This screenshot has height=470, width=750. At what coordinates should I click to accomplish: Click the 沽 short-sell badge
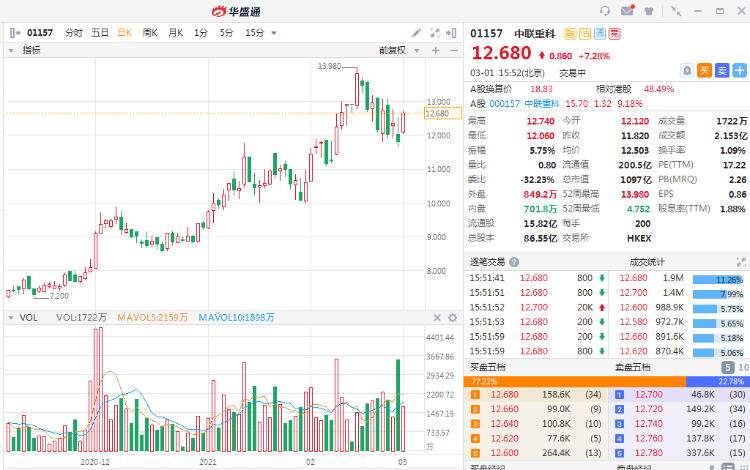click(585, 33)
